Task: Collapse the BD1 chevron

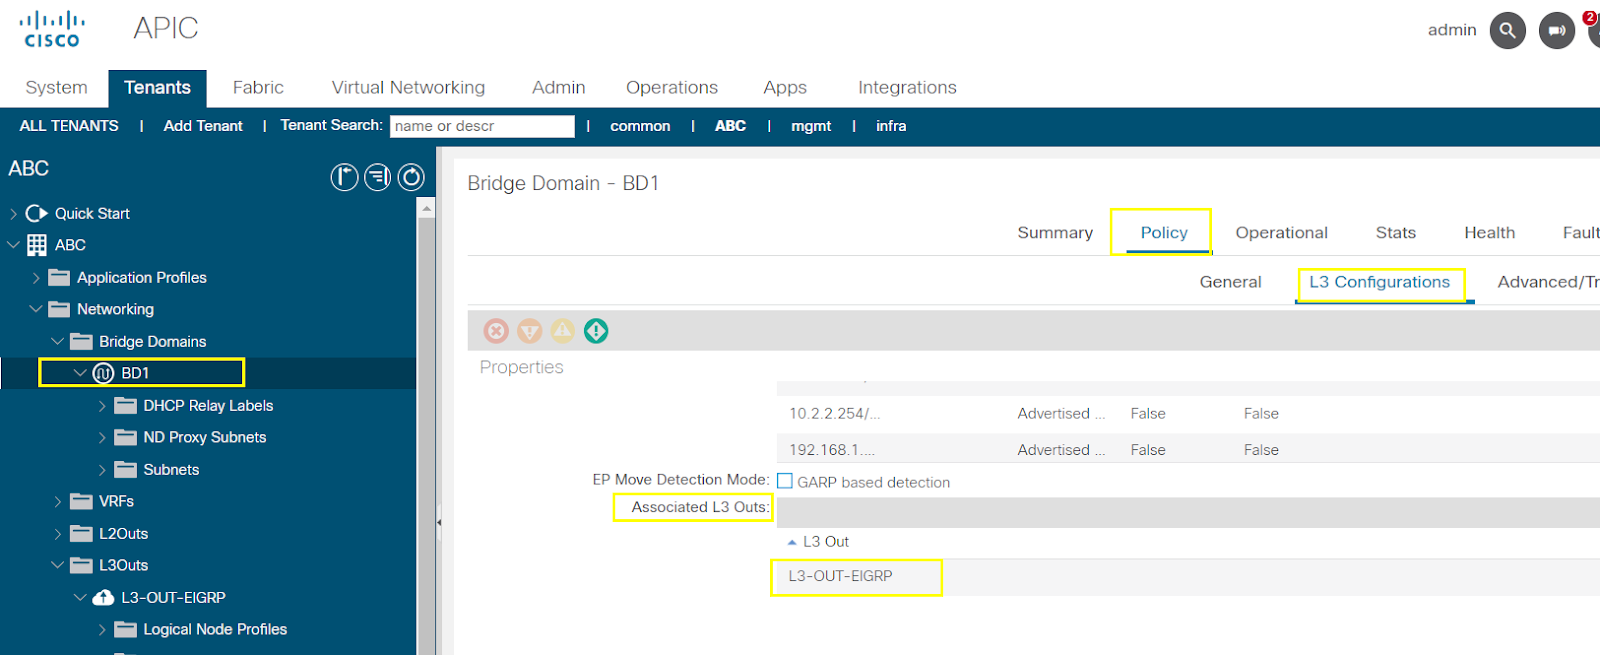Action: click(x=80, y=373)
